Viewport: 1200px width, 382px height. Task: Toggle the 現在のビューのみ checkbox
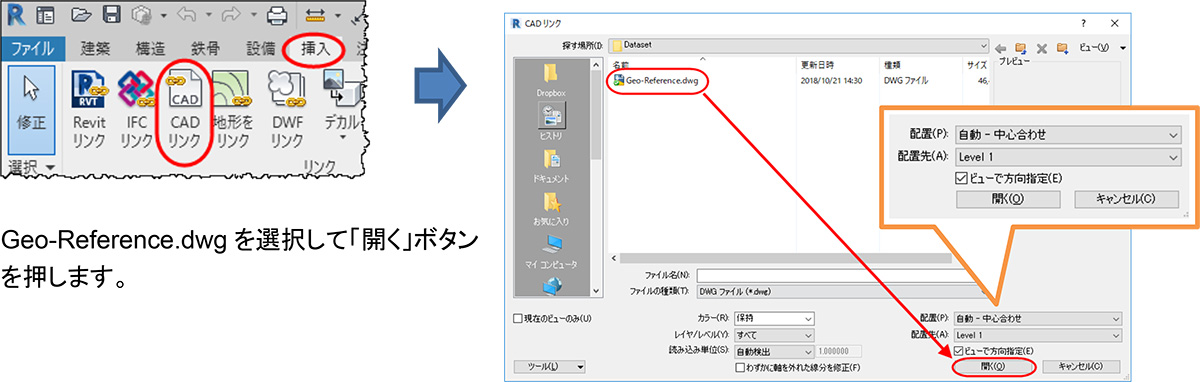517,318
